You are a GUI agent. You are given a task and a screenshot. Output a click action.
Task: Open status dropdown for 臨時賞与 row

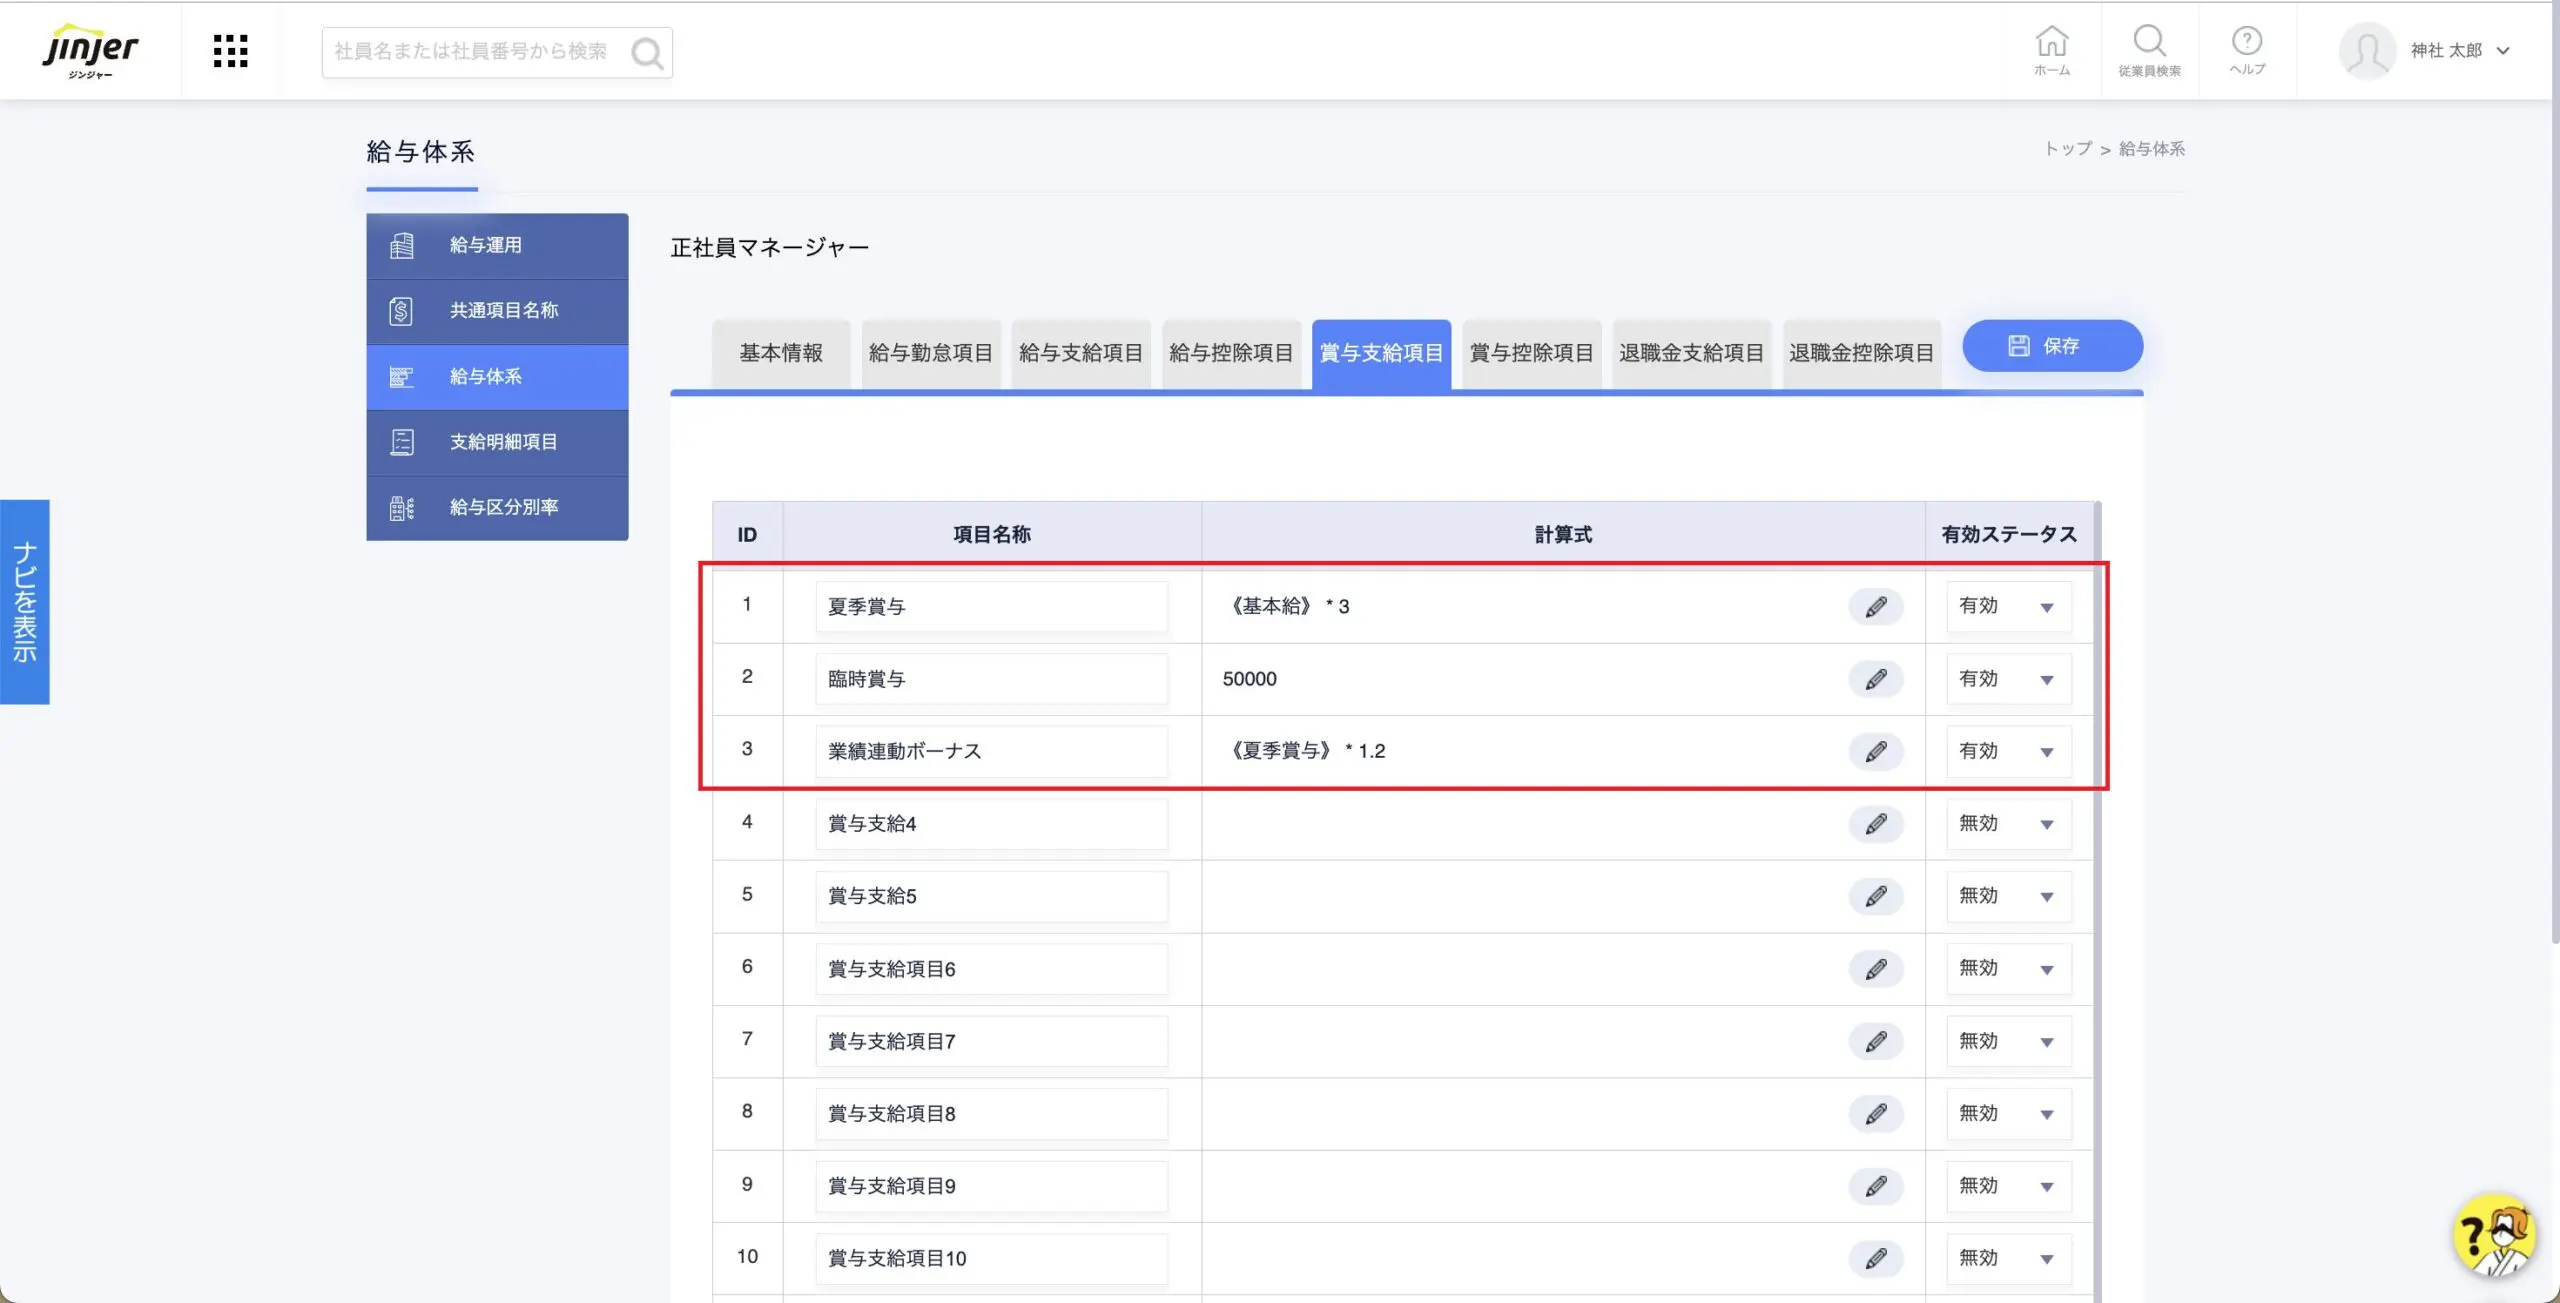point(2008,679)
